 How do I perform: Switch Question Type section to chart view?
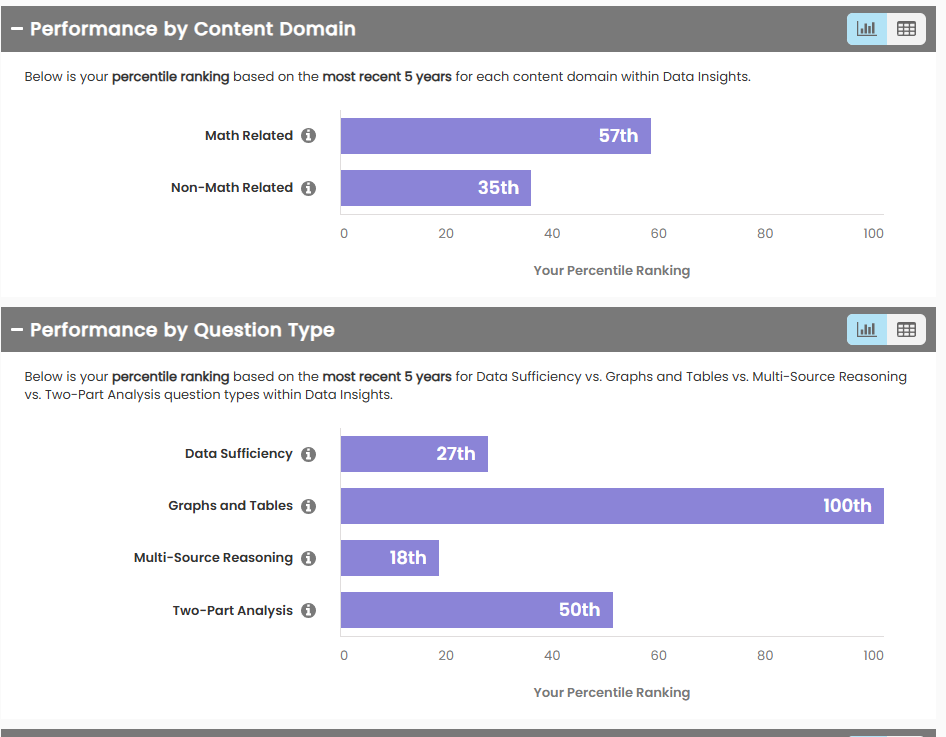click(x=867, y=329)
